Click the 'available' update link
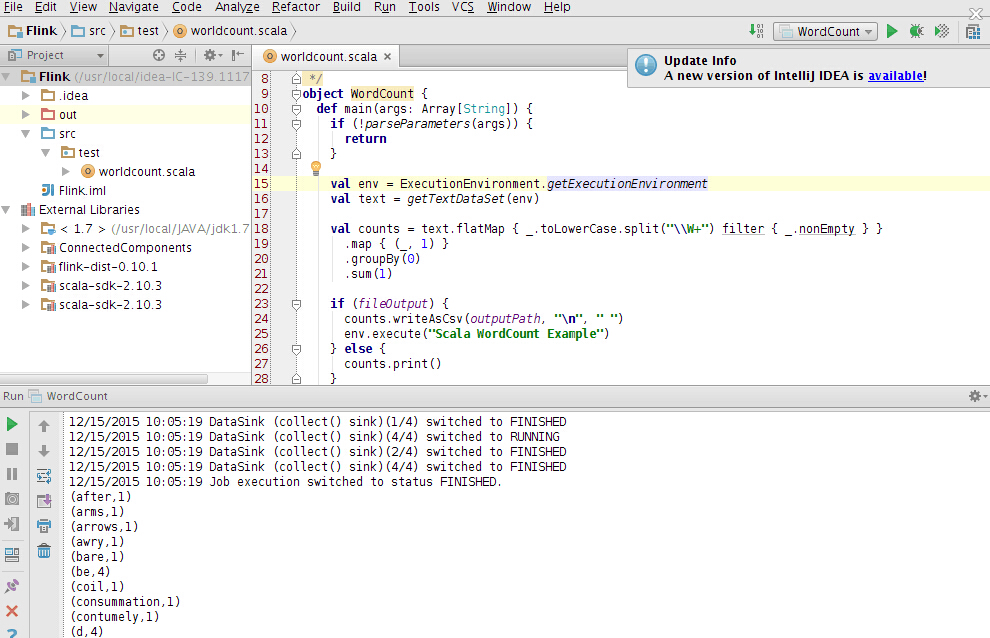This screenshot has height=638, width=990. point(895,75)
